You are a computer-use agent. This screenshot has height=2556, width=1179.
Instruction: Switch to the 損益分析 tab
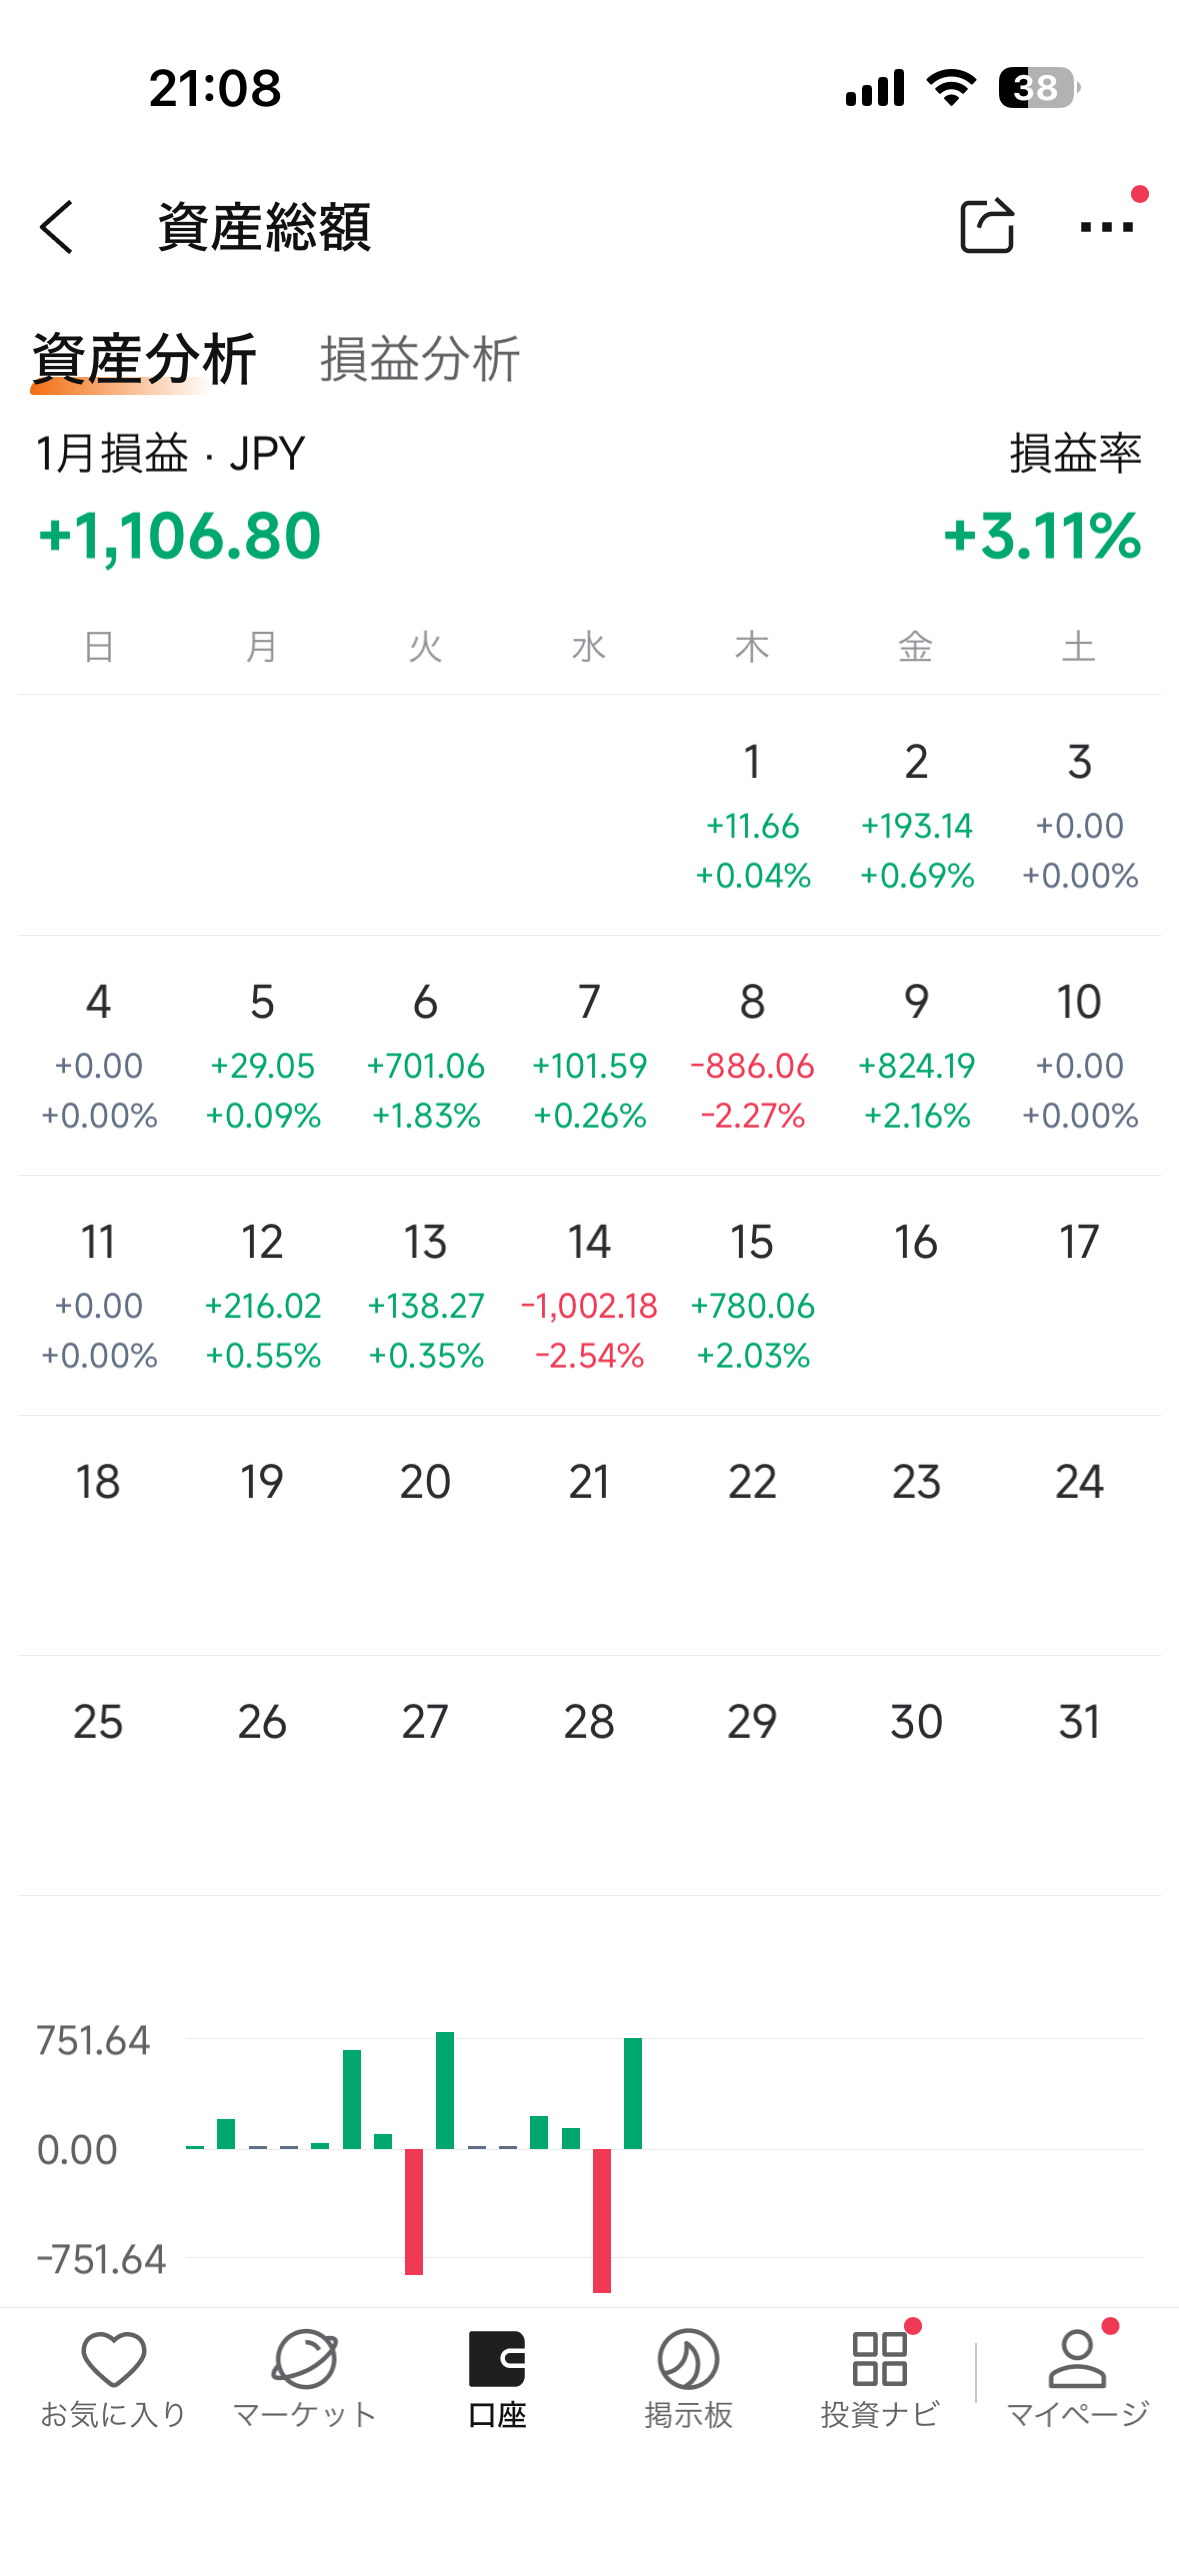pyautogui.click(x=420, y=359)
